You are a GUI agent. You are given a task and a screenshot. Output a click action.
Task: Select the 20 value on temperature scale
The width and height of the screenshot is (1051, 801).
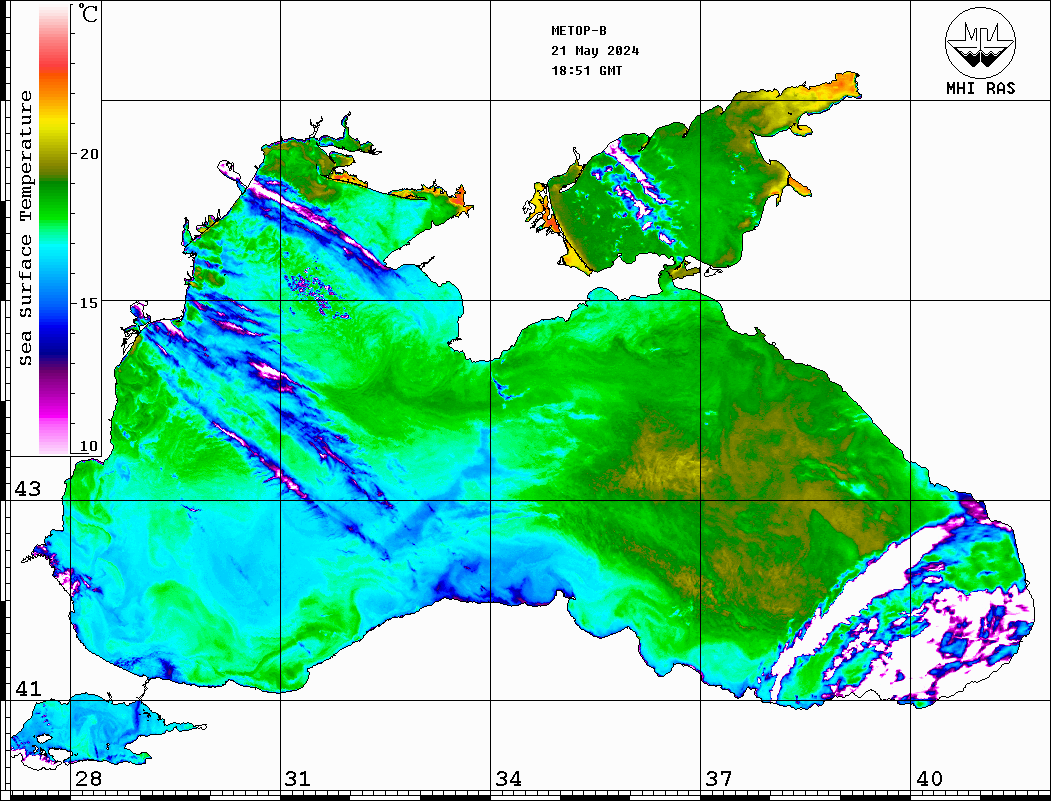point(88,154)
